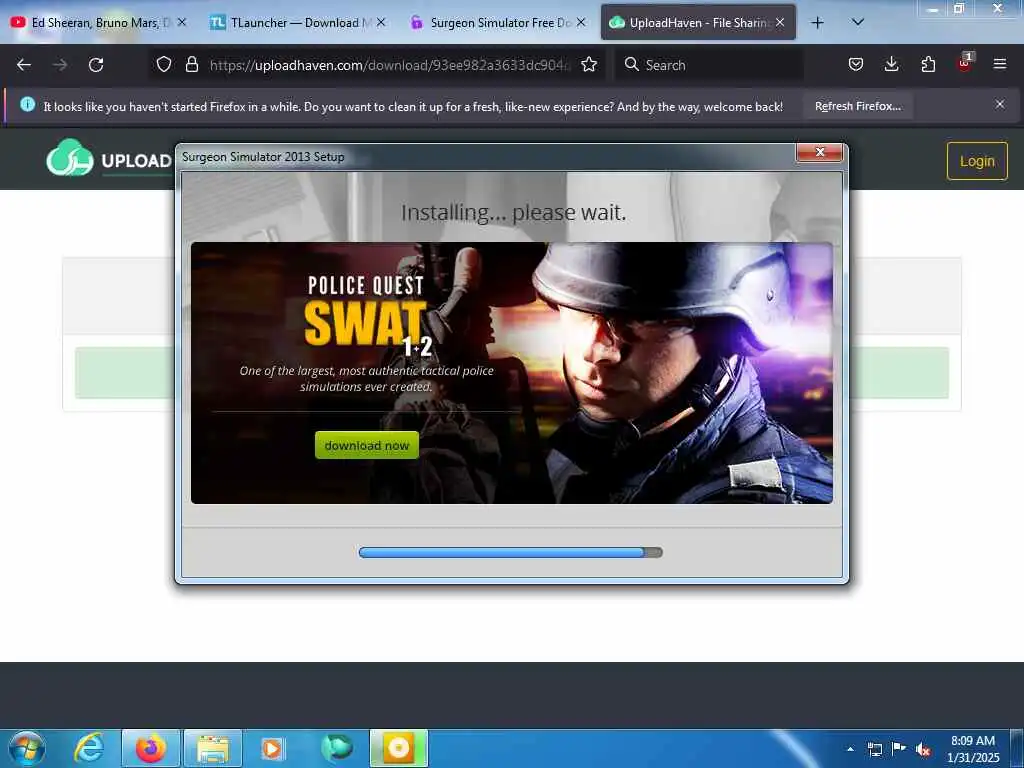The height and width of the screenshot is (768, 1024).
Task: Close the Surgeon Simulator Free Download tab
Action: (581, 22)
